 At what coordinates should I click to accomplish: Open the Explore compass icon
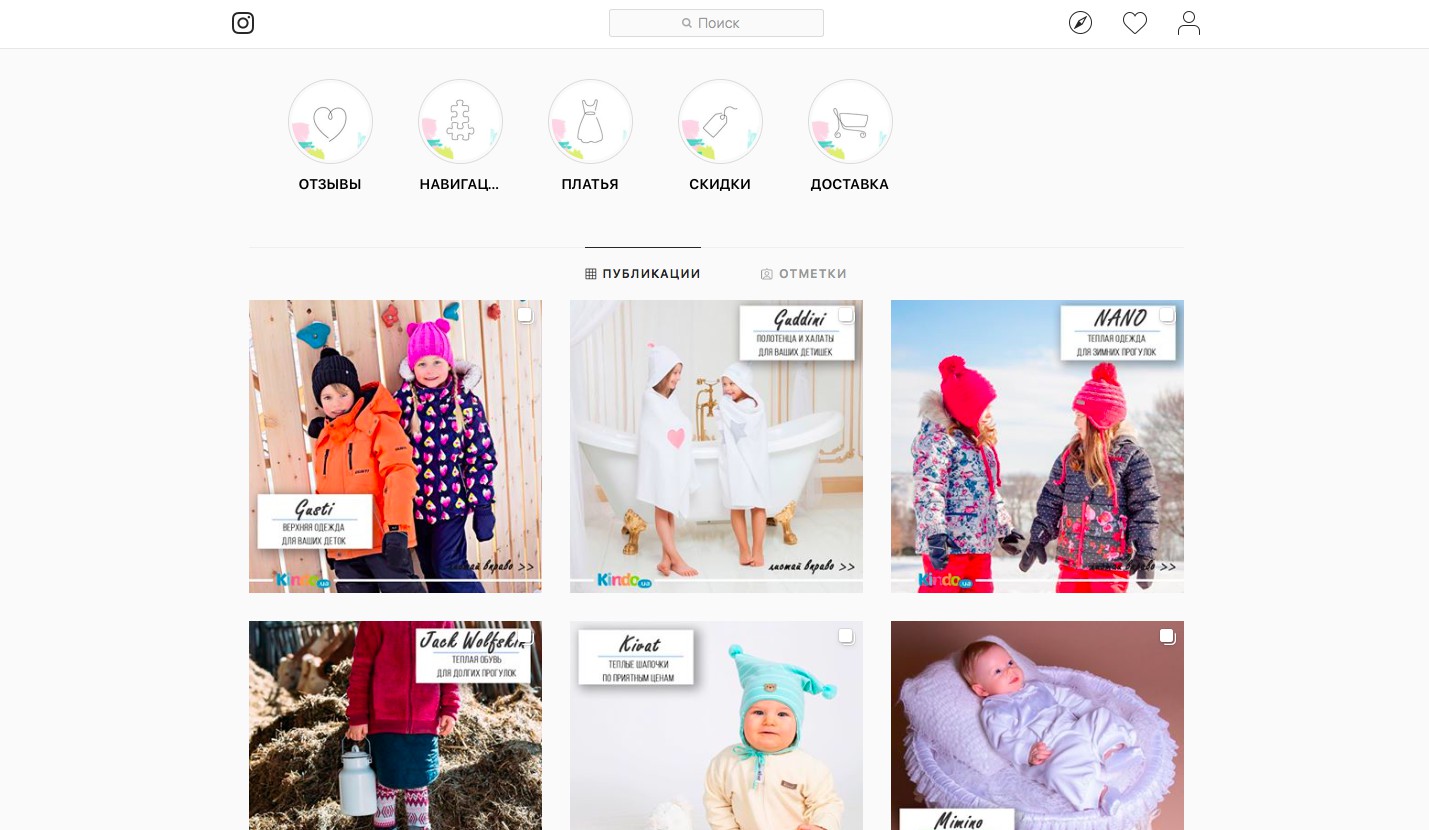1080,23
